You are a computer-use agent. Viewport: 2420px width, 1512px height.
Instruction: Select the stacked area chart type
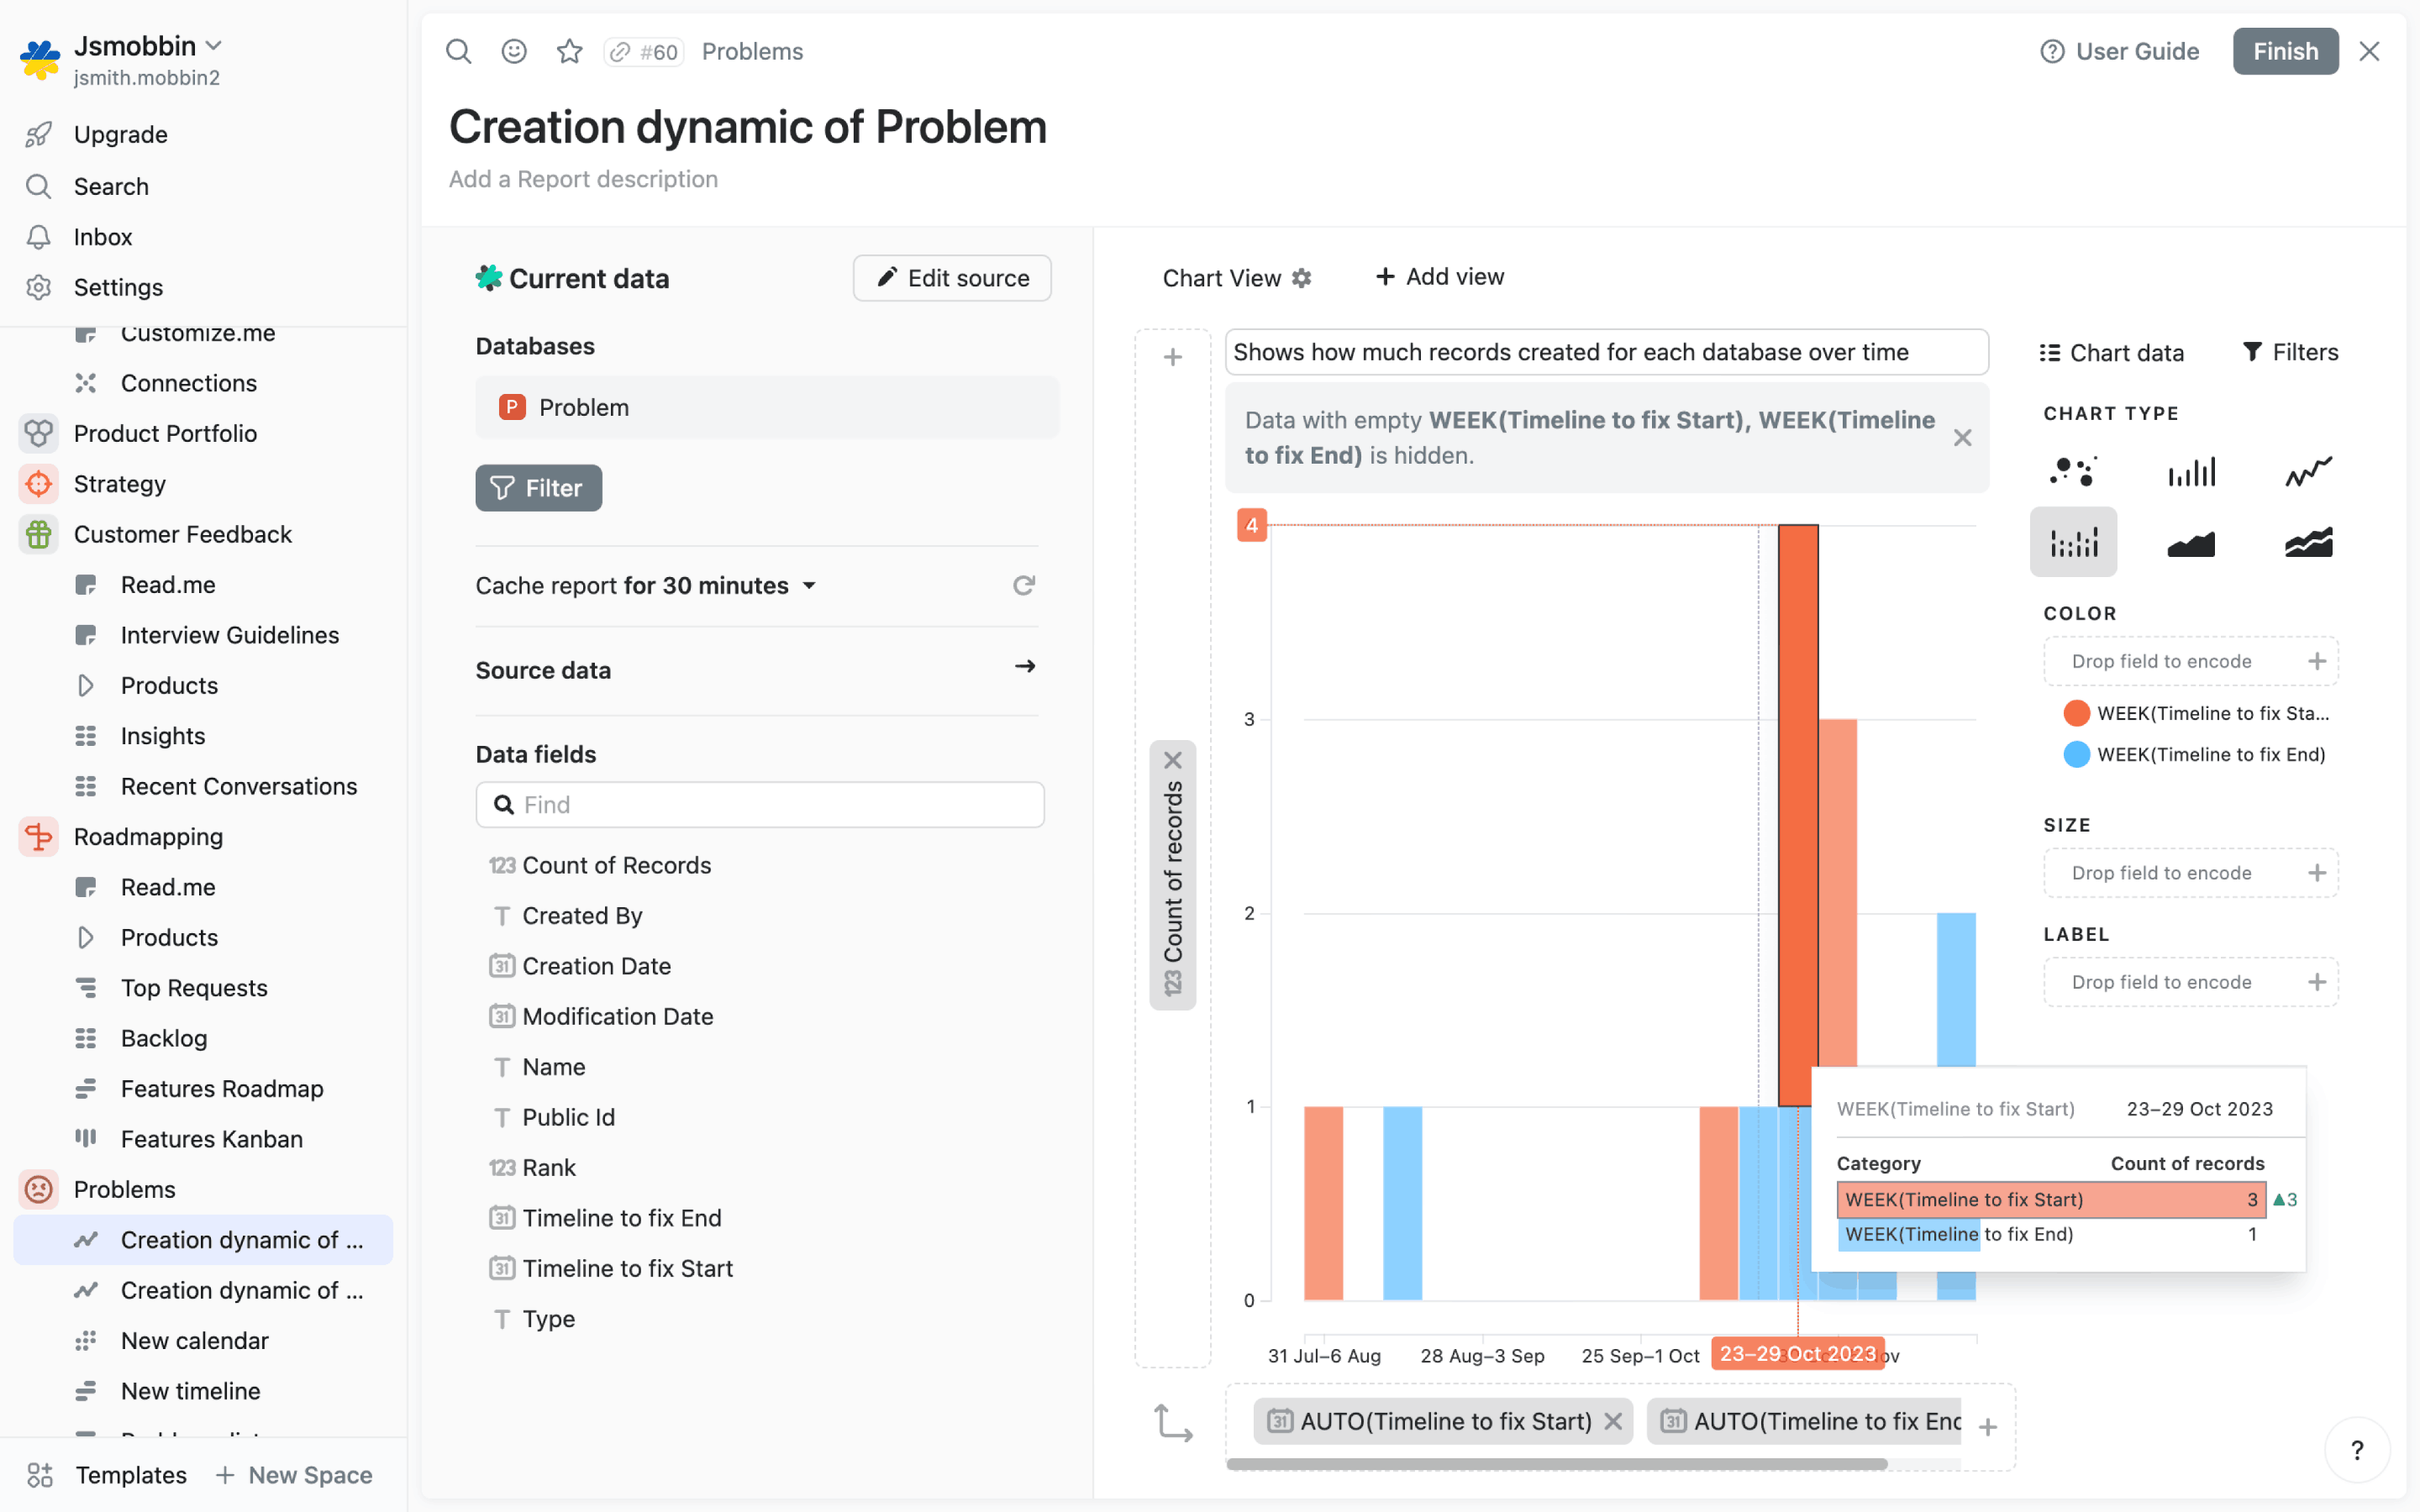tap(2308, 543)
